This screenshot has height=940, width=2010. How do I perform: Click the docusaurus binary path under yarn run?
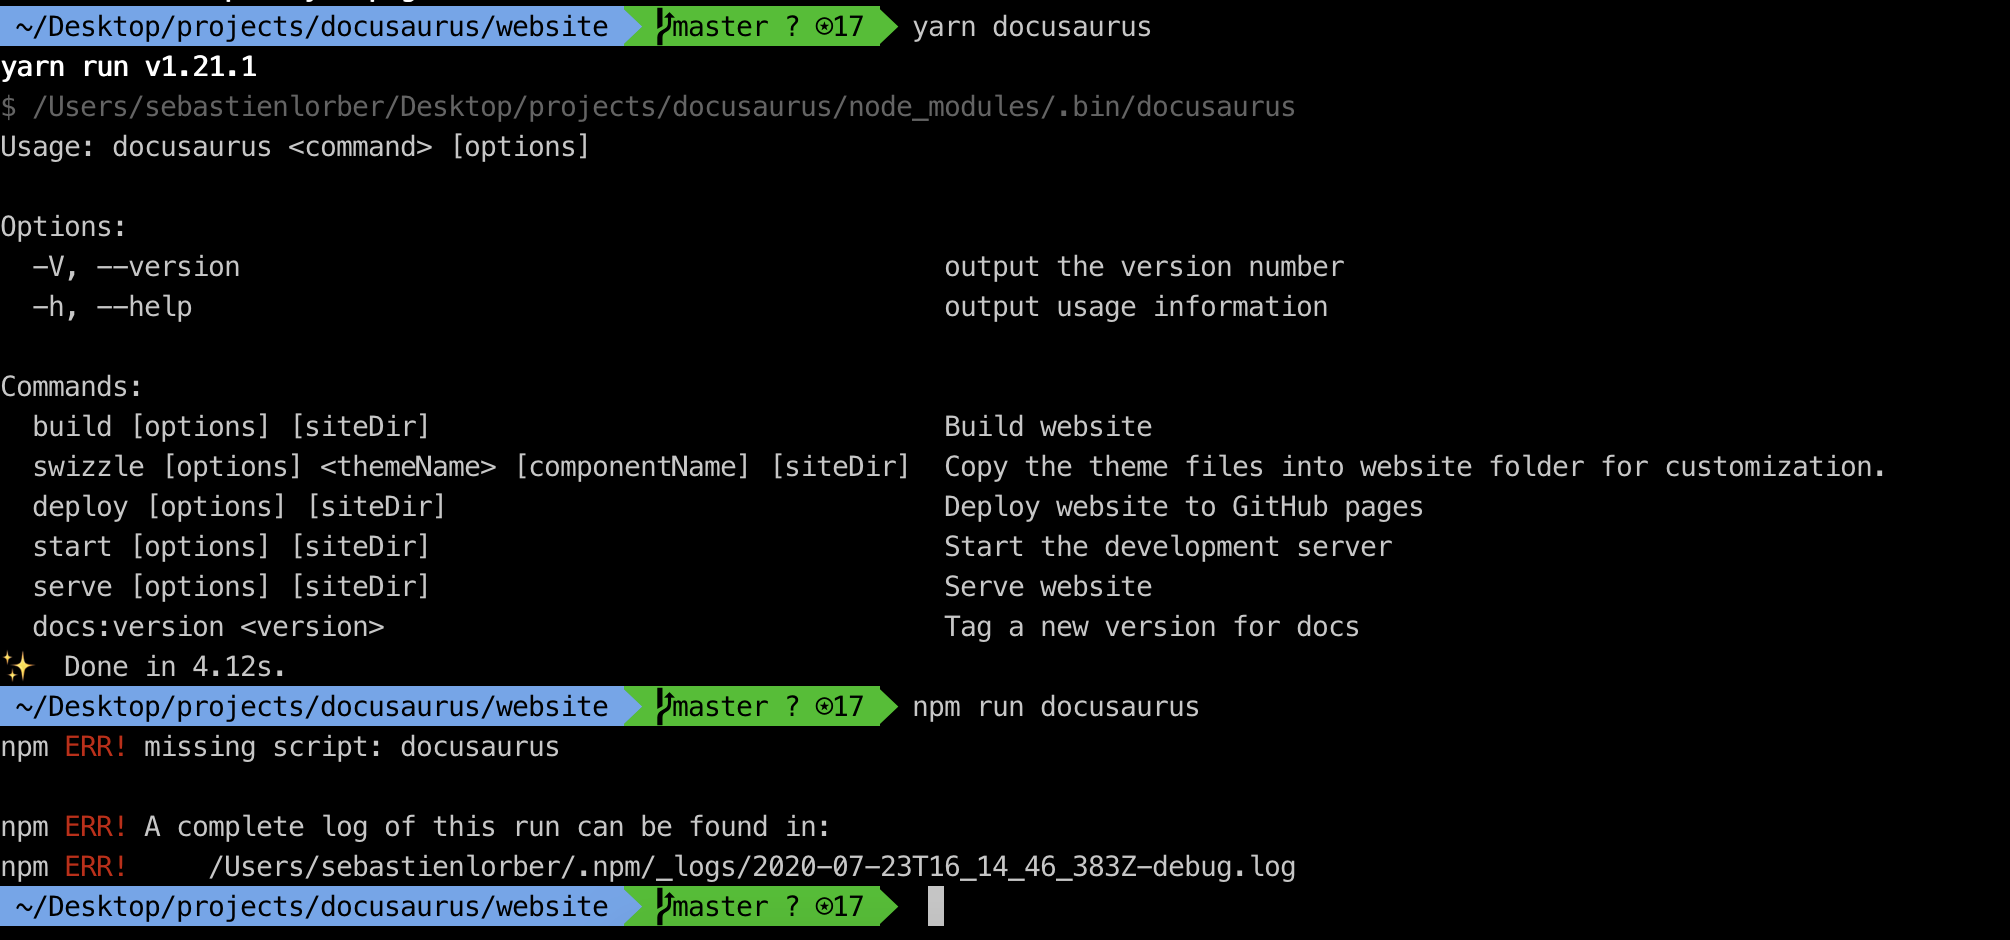click(x=660, y=106)
